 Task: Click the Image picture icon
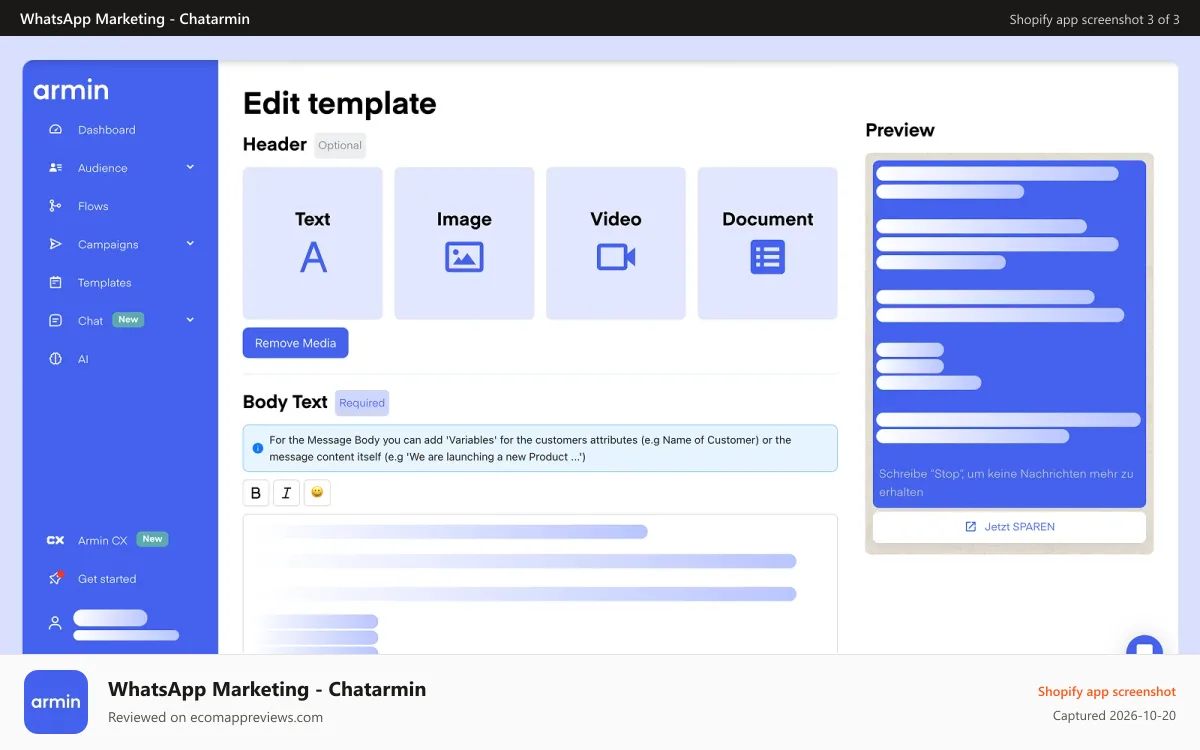coord(464,257)
